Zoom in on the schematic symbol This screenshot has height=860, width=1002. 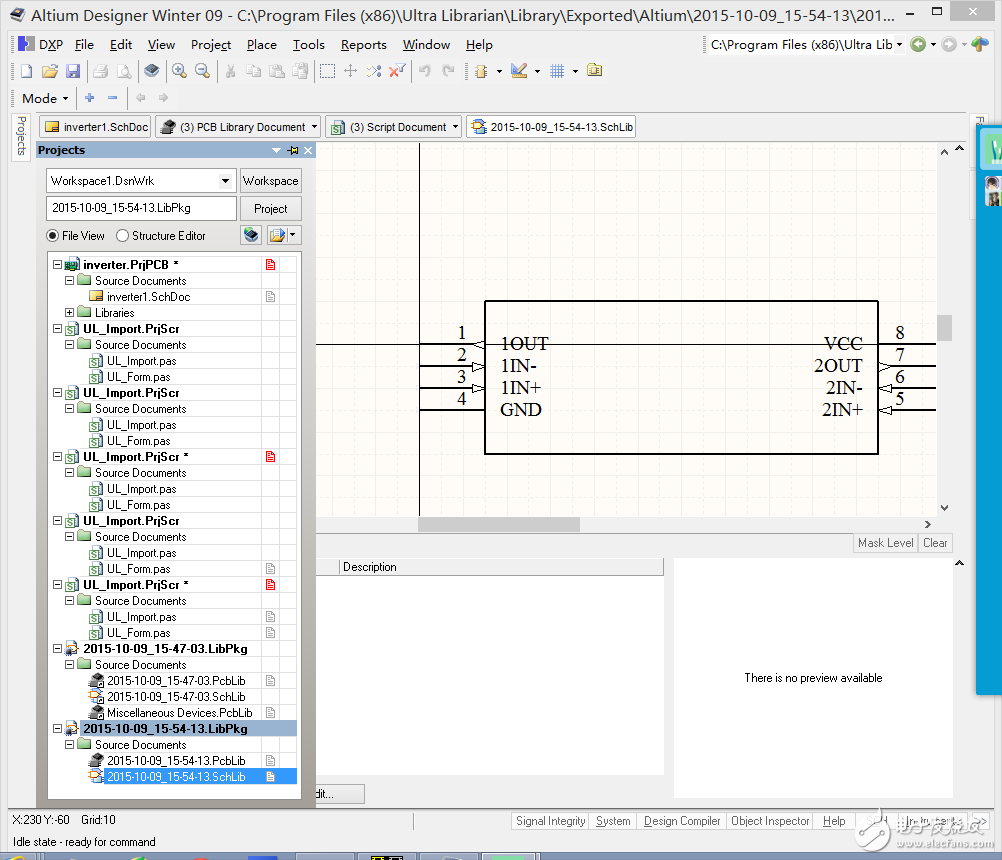pos(179,71)
